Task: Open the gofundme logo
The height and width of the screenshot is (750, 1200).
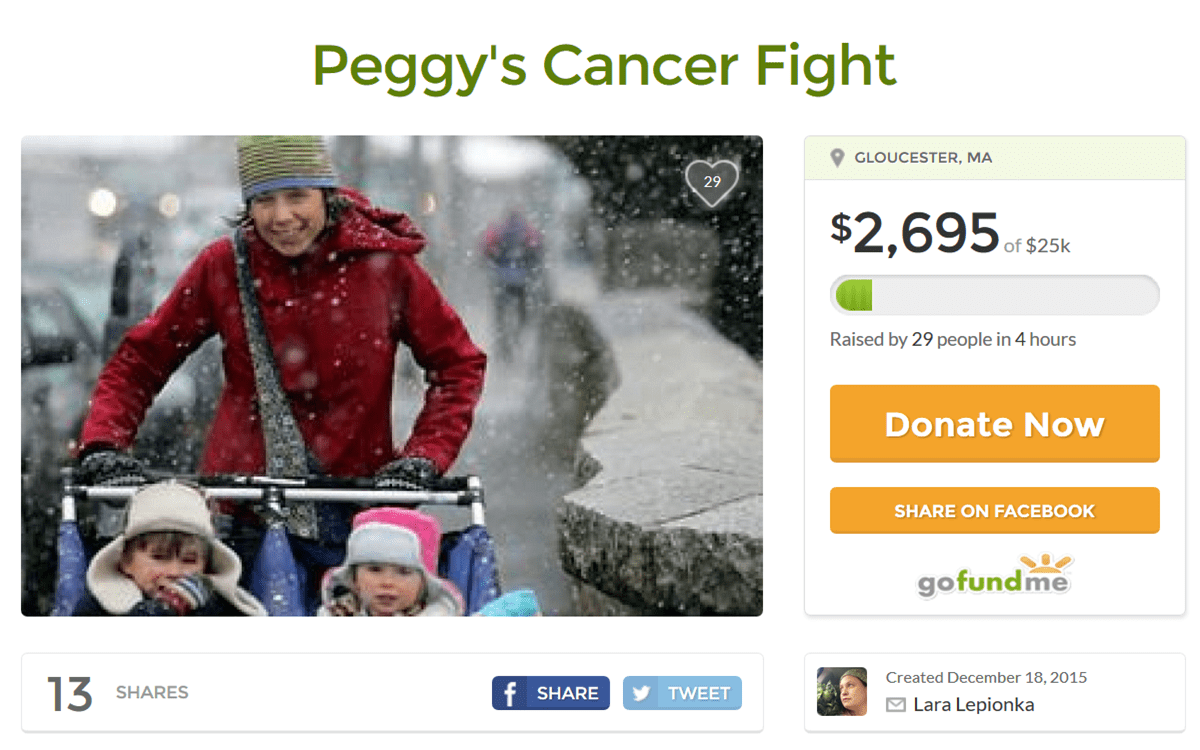Action: point(995,576)
